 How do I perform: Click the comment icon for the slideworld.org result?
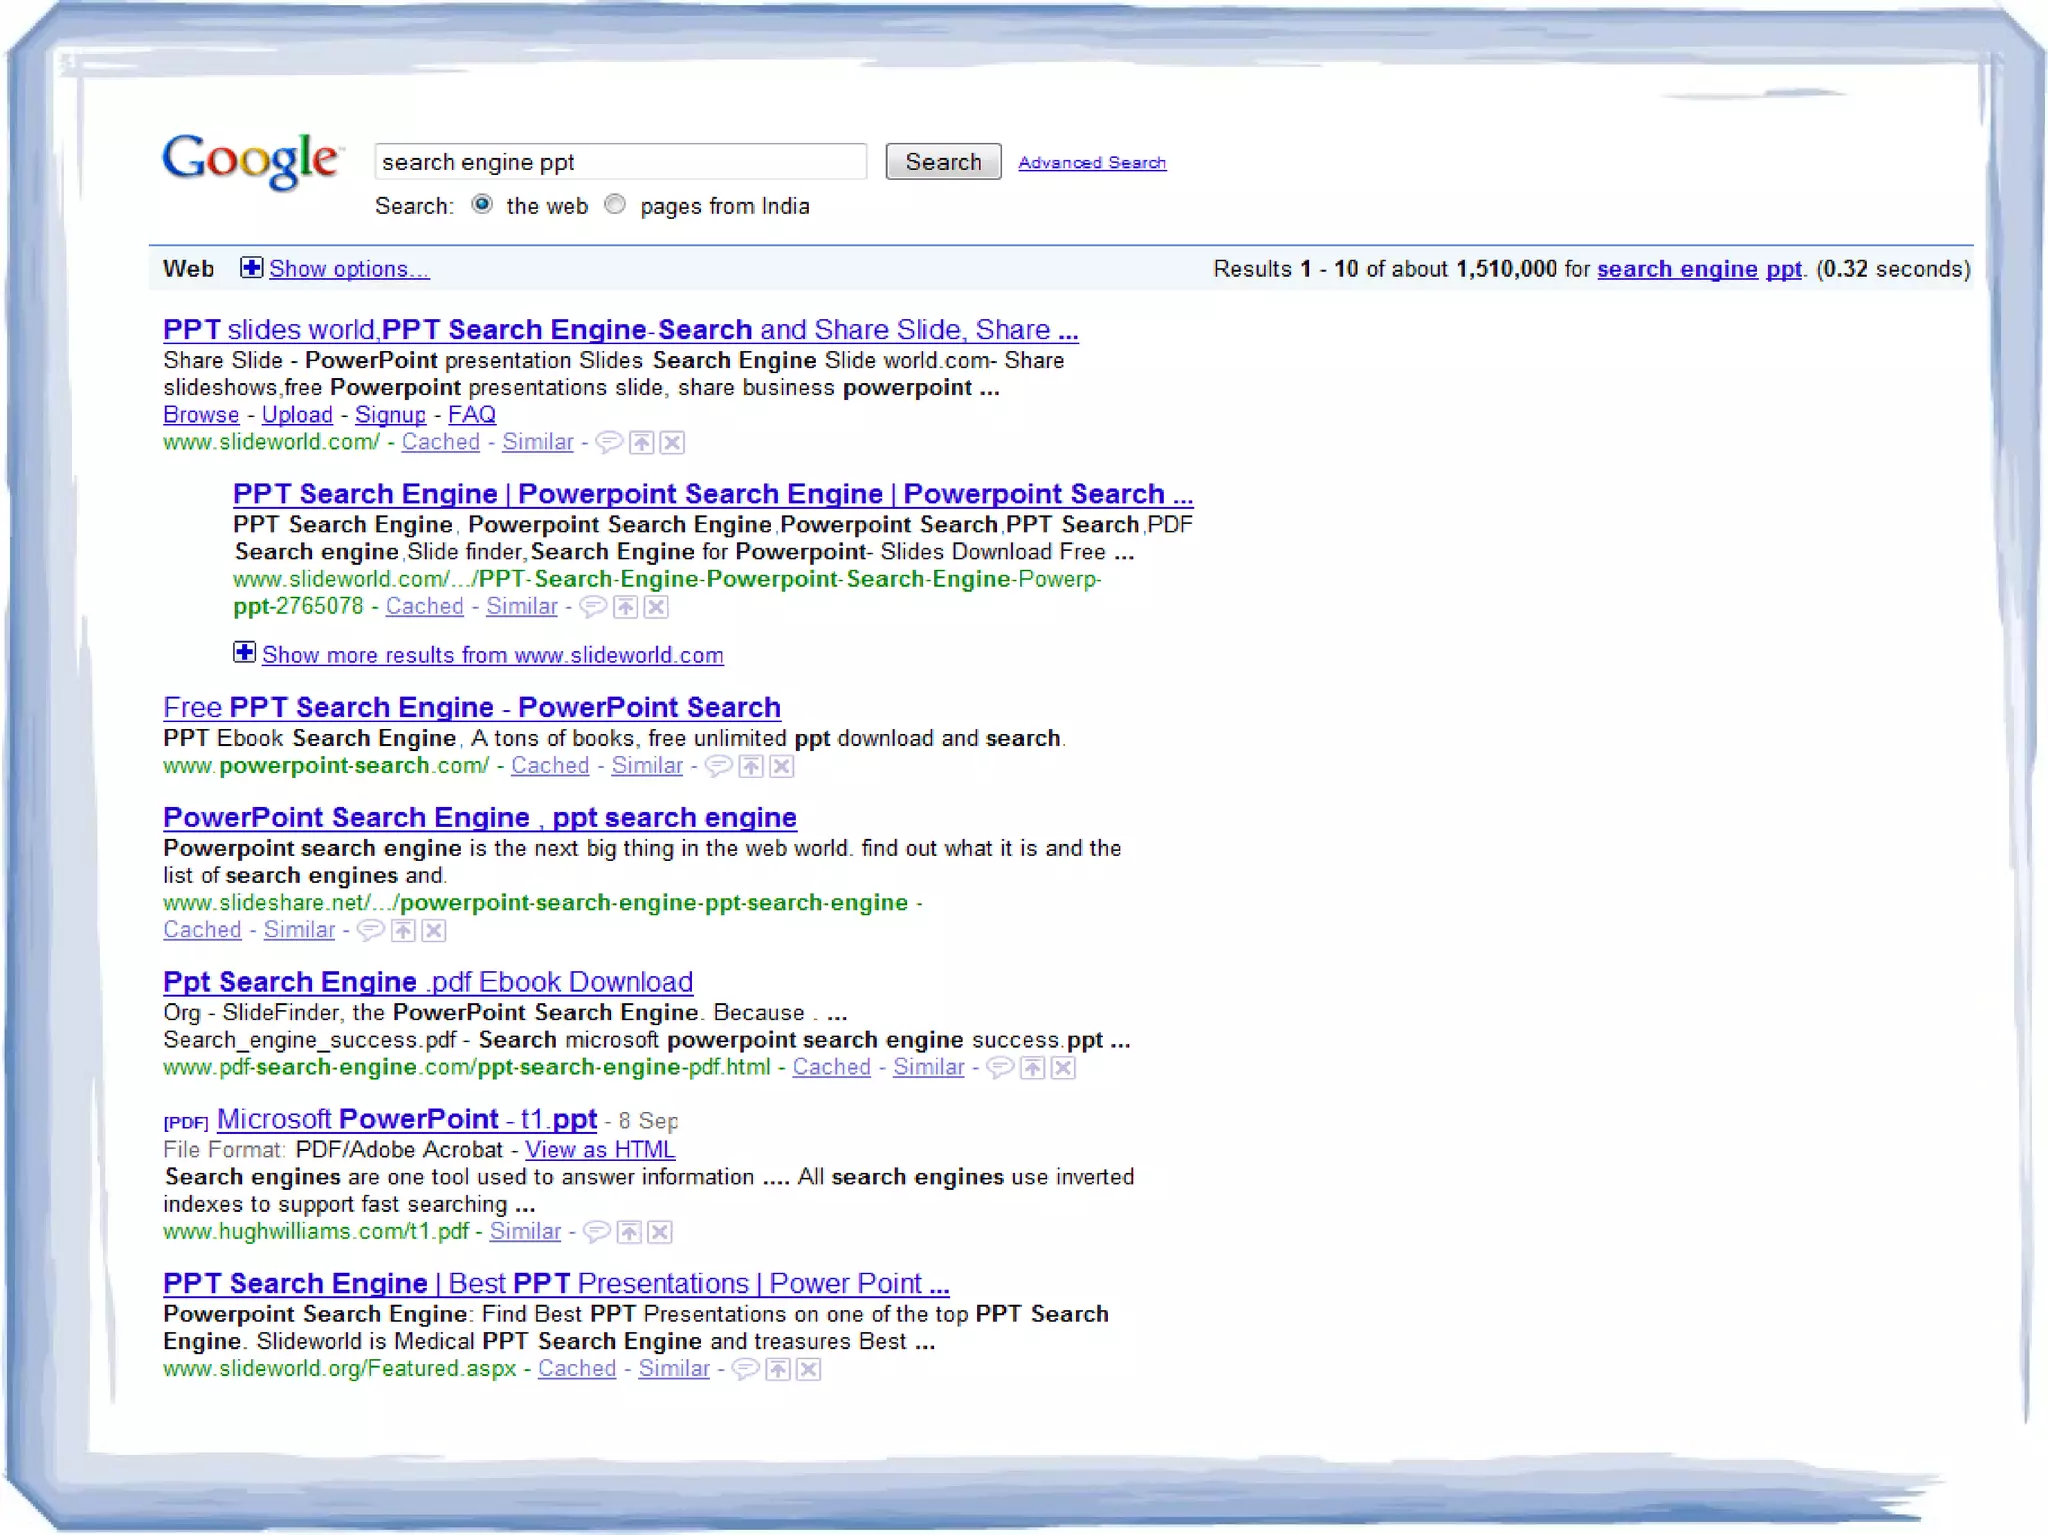point(745,1369)
